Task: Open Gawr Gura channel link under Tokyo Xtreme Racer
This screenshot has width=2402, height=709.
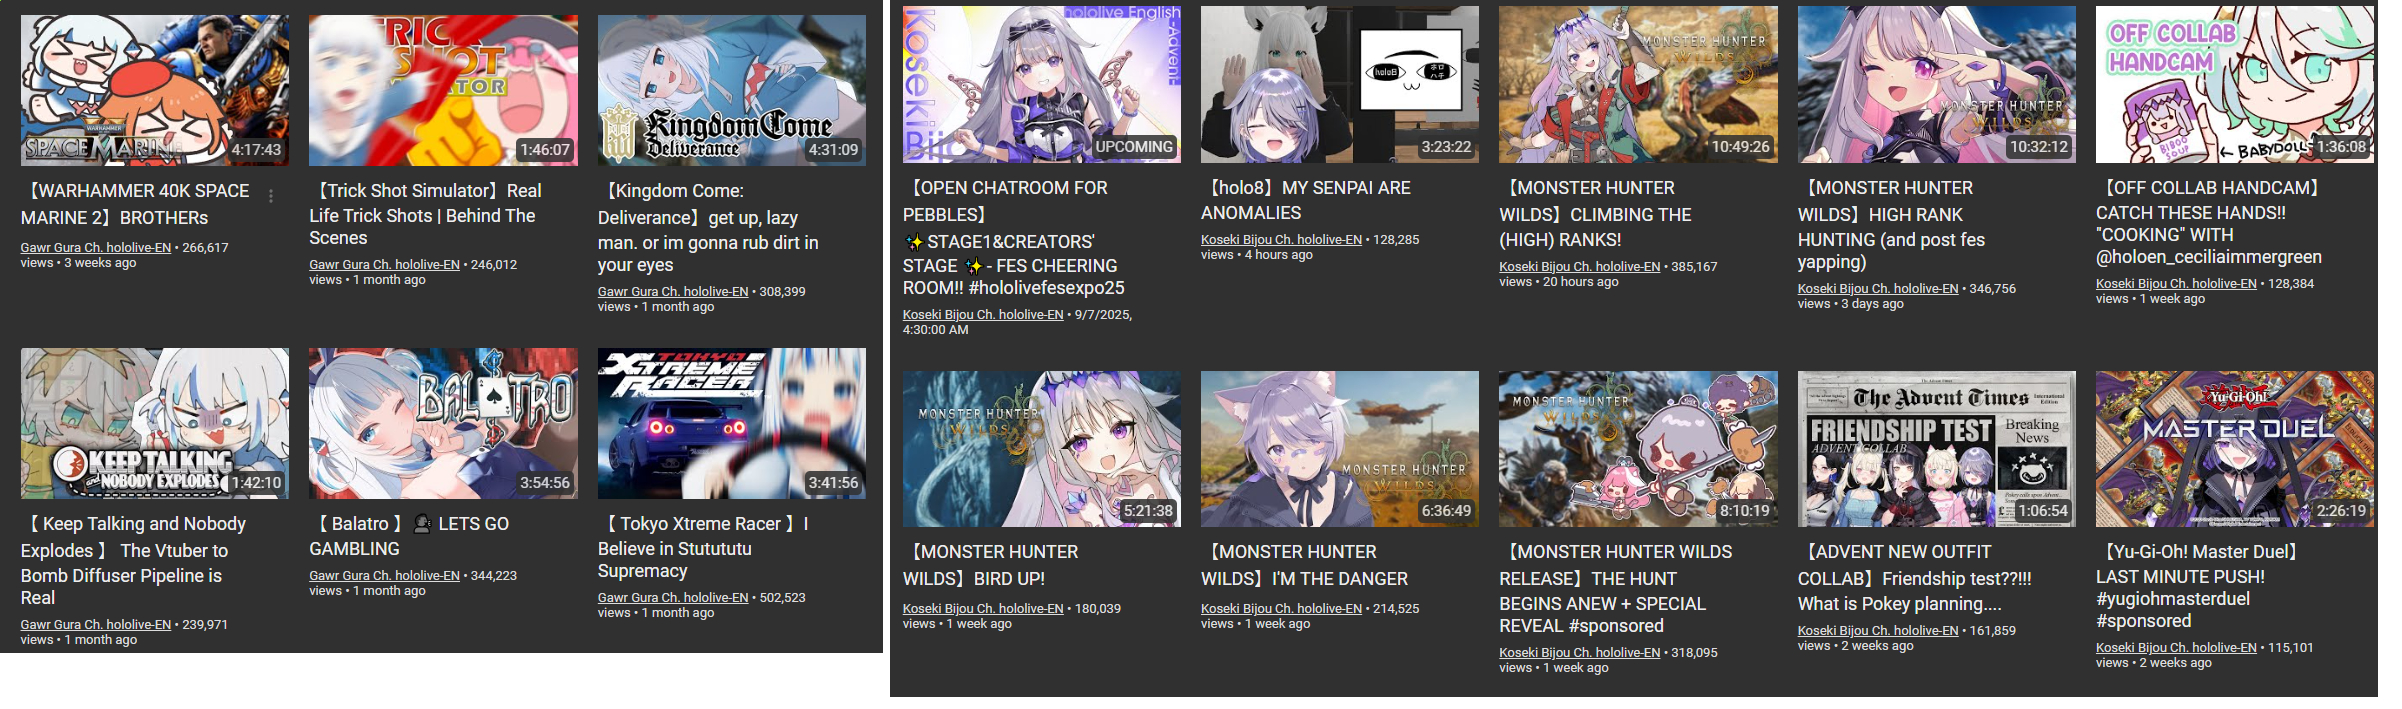Action: click(673, 598)
